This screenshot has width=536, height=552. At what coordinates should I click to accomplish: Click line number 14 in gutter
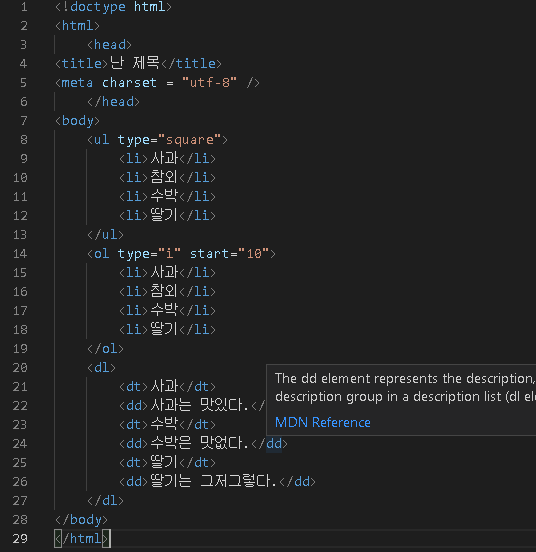tap(20, 253)
